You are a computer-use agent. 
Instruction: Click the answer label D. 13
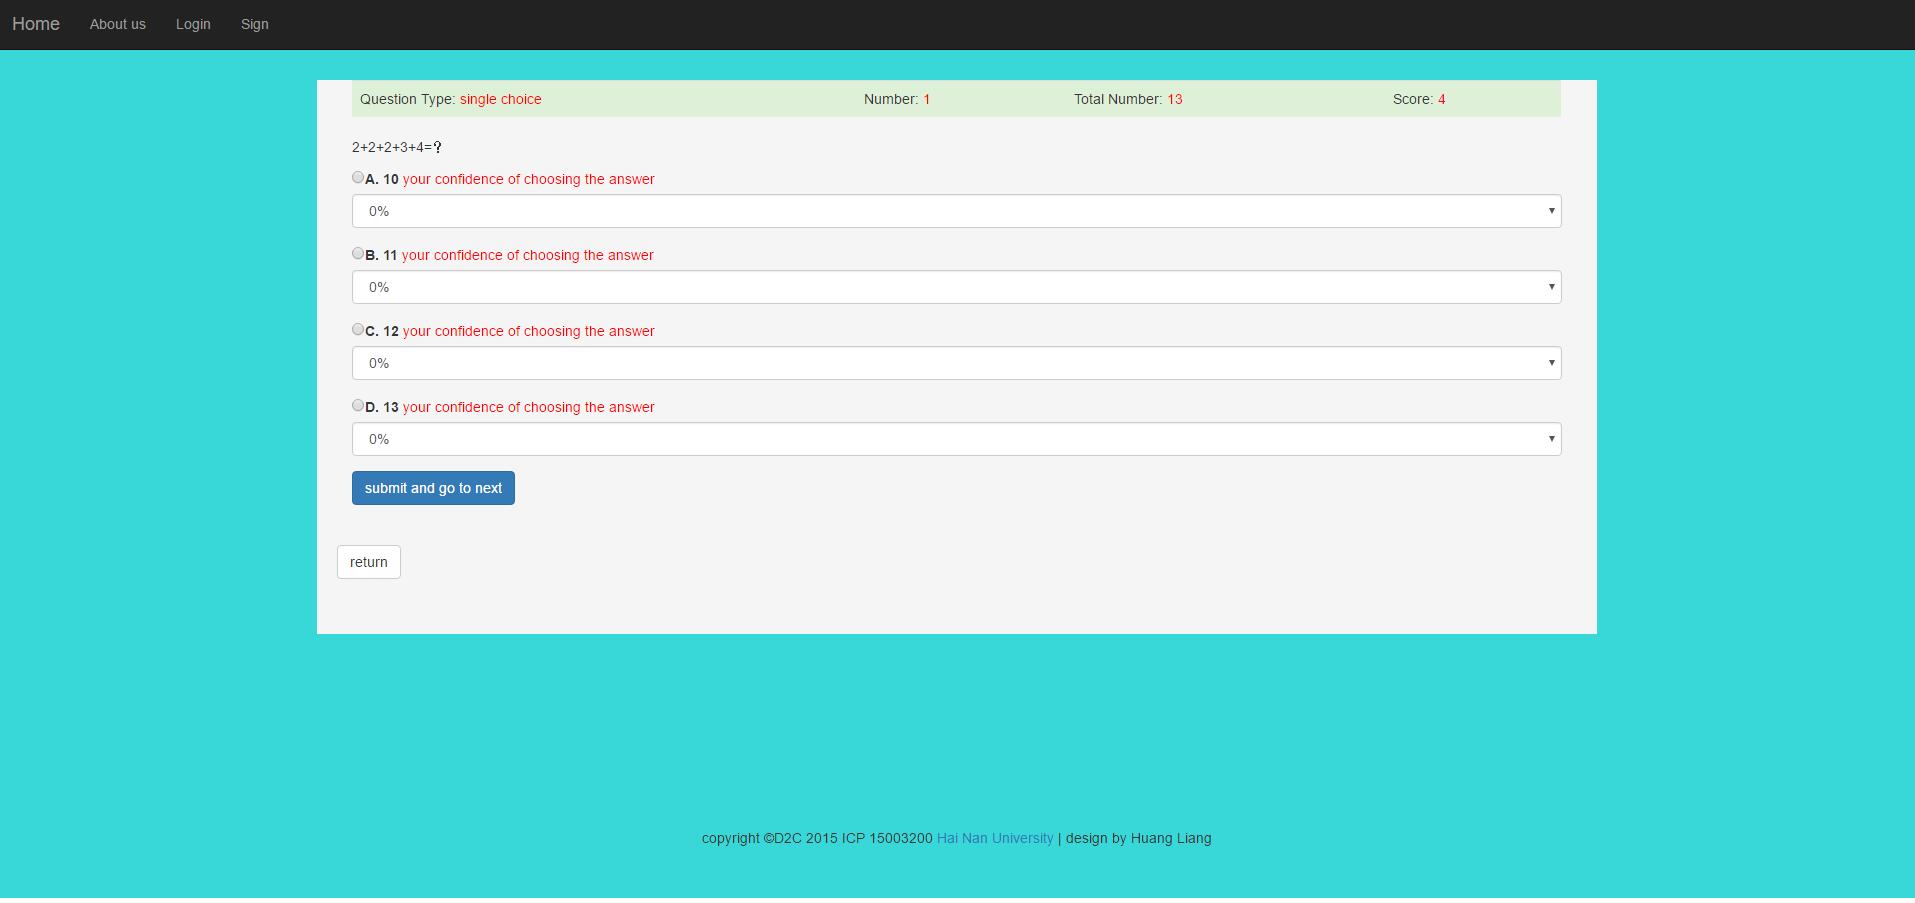pos(382,407)
